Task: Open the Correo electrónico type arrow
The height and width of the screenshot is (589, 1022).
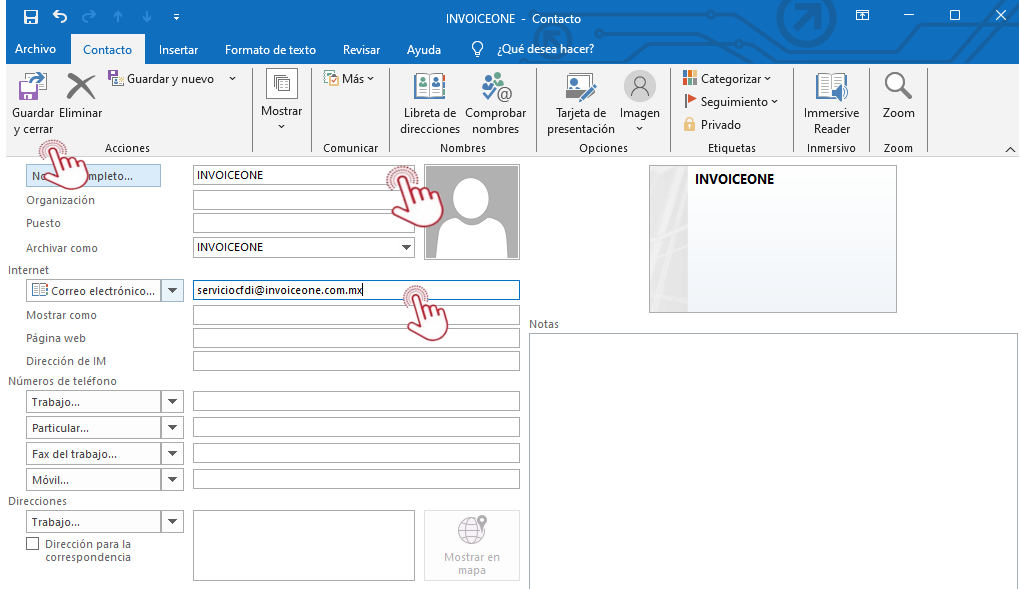Action: (x=173, y=291)
